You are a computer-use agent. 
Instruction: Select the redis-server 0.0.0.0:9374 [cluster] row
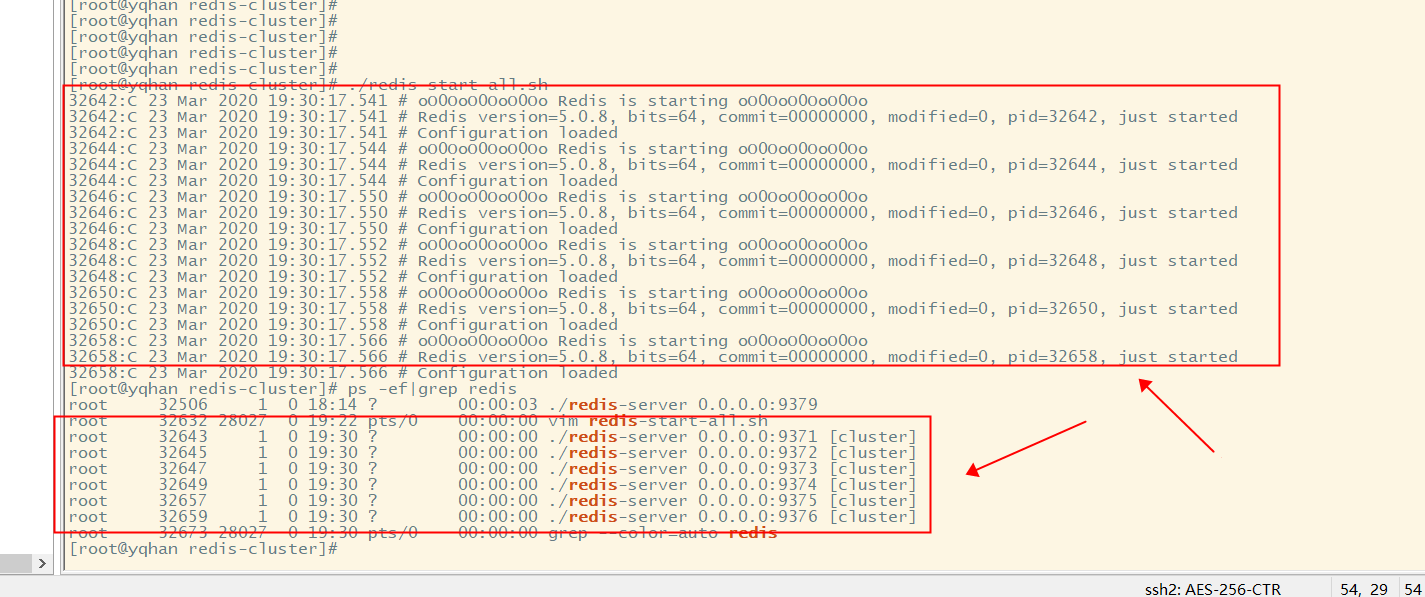(x=492, y=485)
